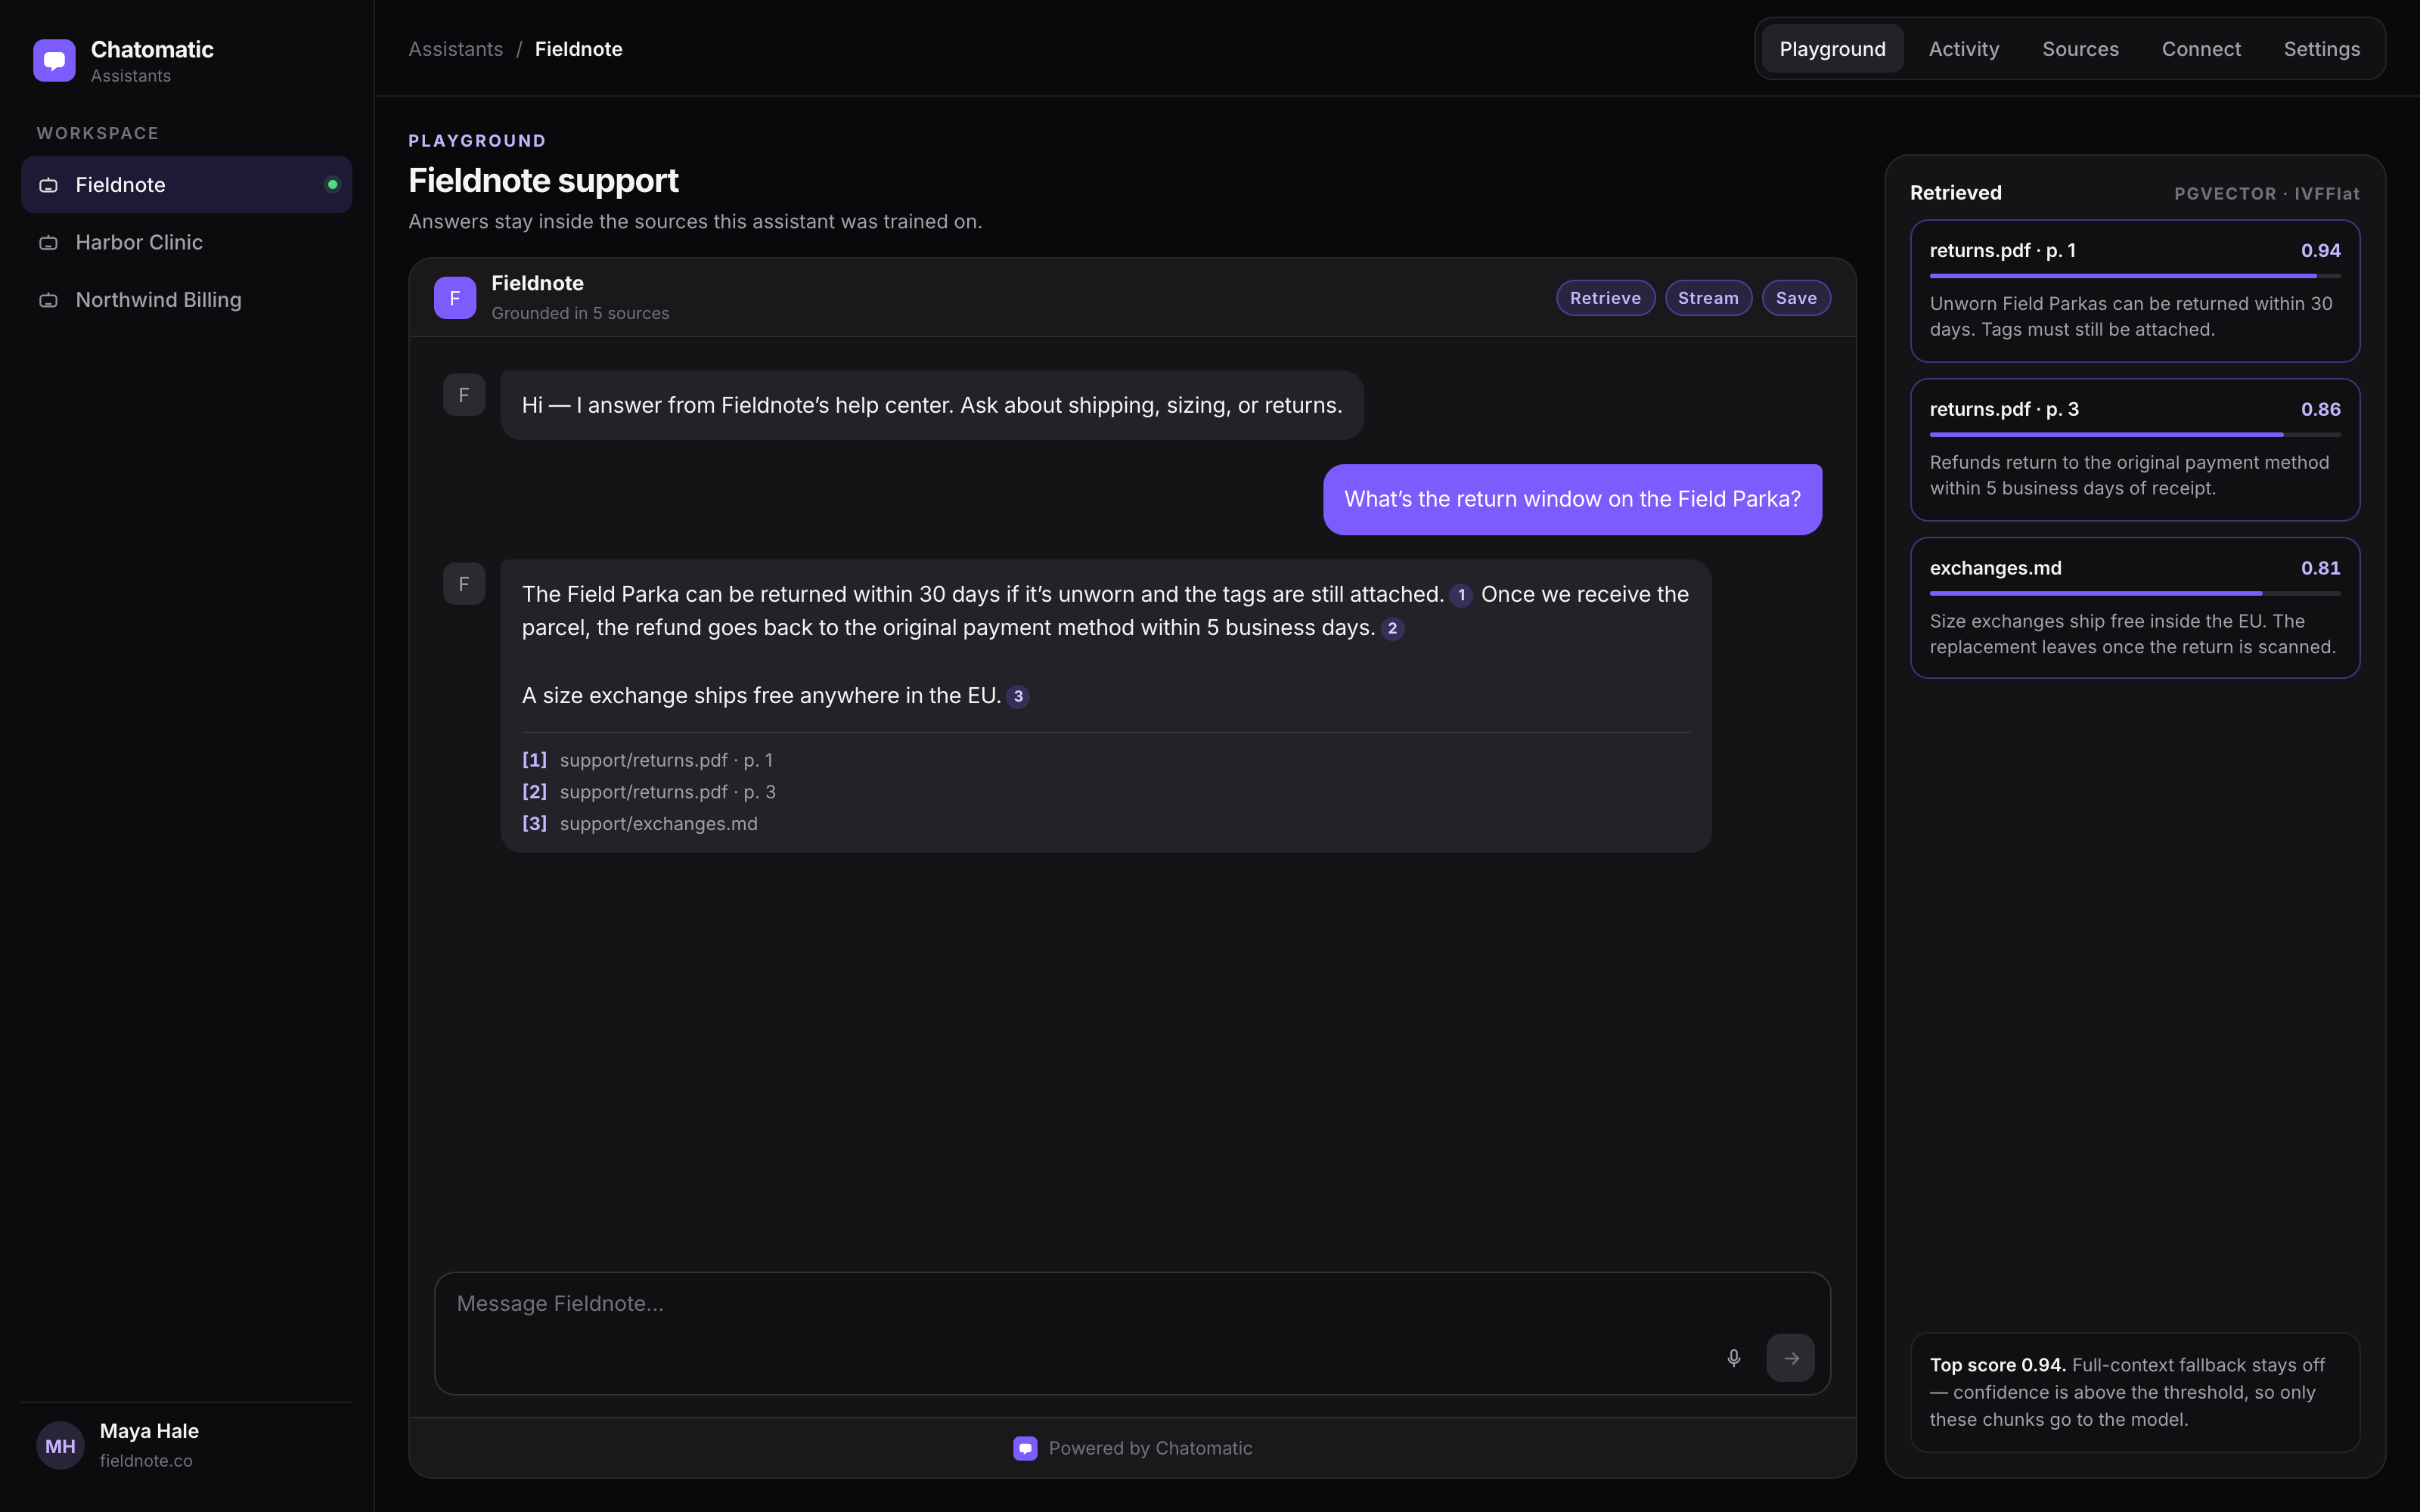Screen dimensions: 2420x1512
Task: Click the 0.86 score value
Action: [x=2320, y=409]
